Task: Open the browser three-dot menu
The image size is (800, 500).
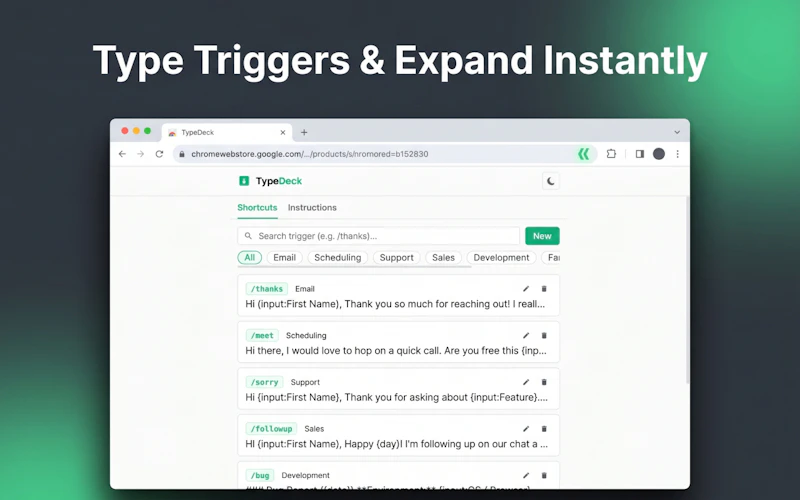Action: 678,154
